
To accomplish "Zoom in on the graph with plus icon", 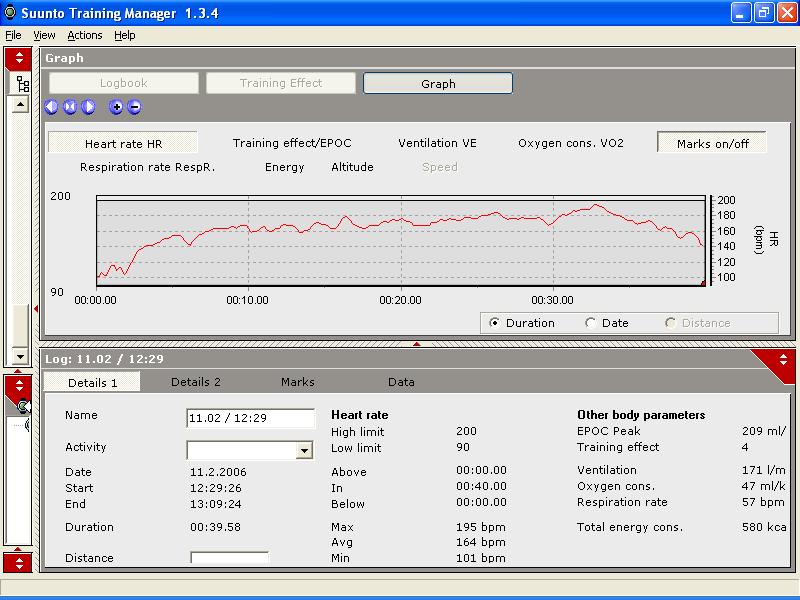I will (116, 107).
